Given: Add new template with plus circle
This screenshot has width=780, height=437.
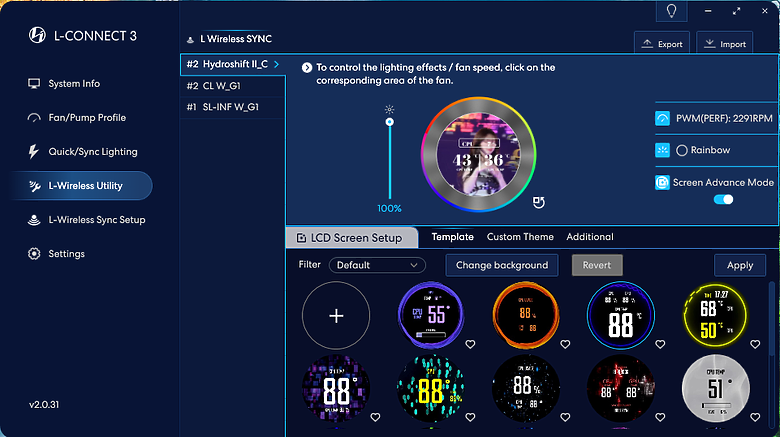Looking at the screenshot, I should (336, 316).
